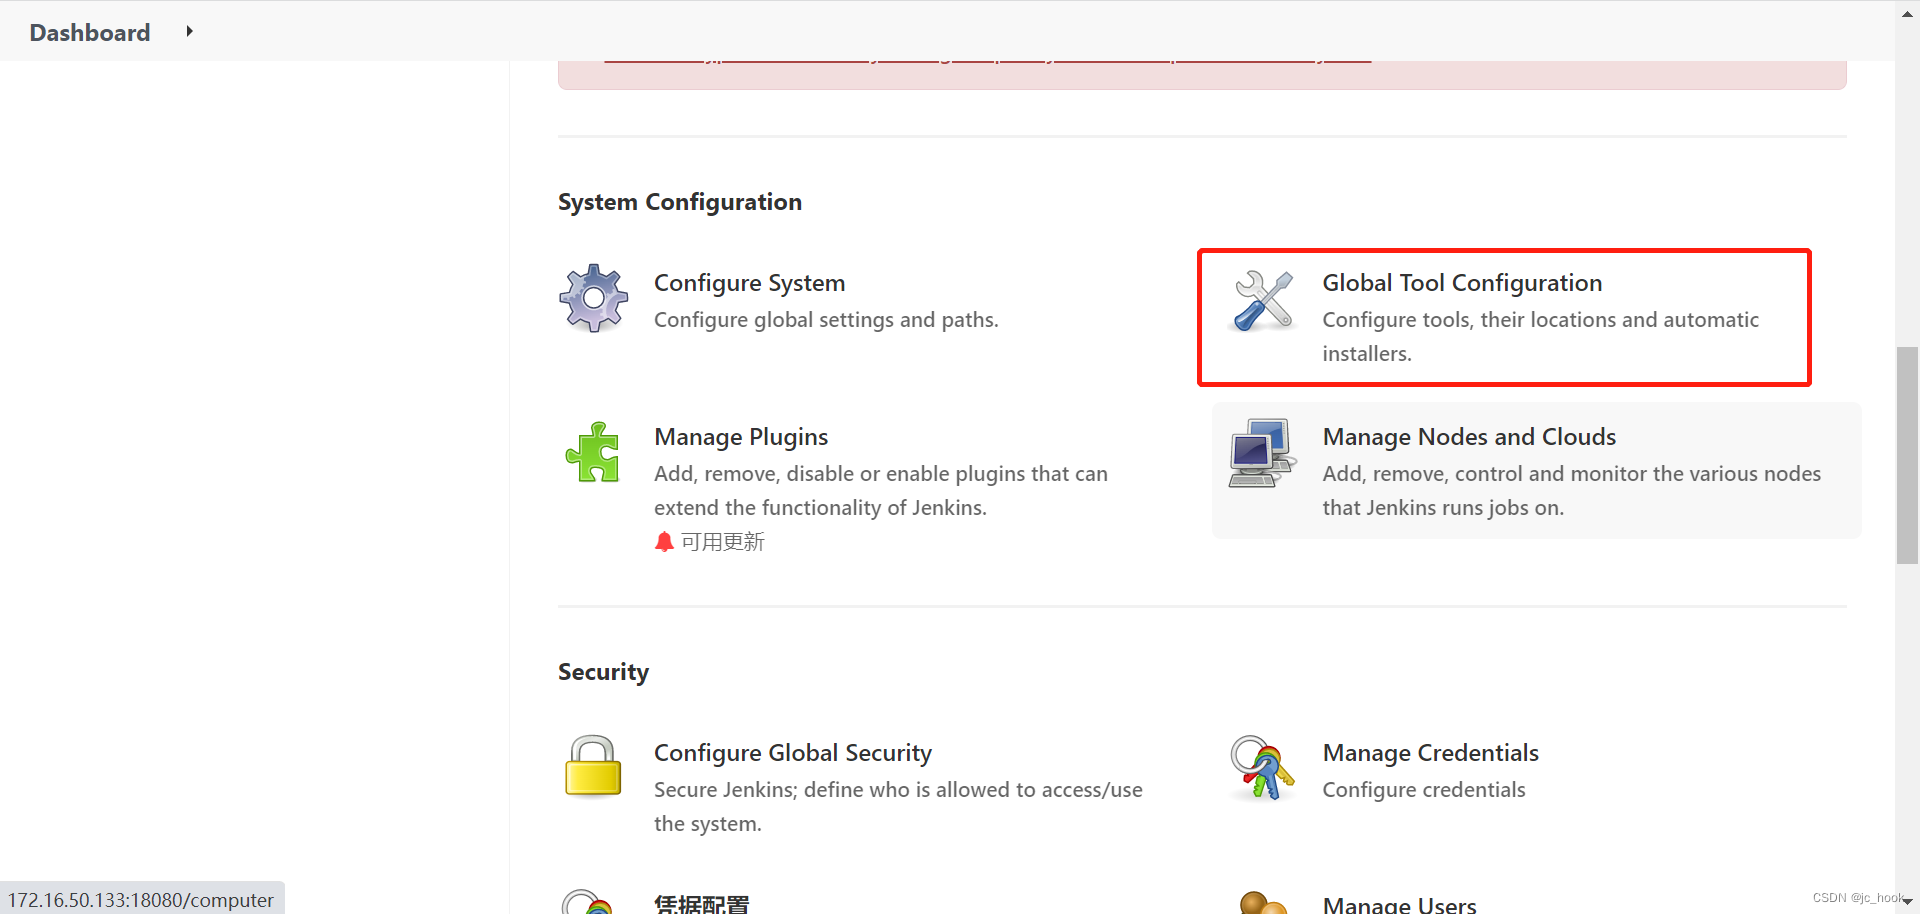
Task: Click the scrollbar up arrow
Action: pyautogui.click(x=1907, y=14)
